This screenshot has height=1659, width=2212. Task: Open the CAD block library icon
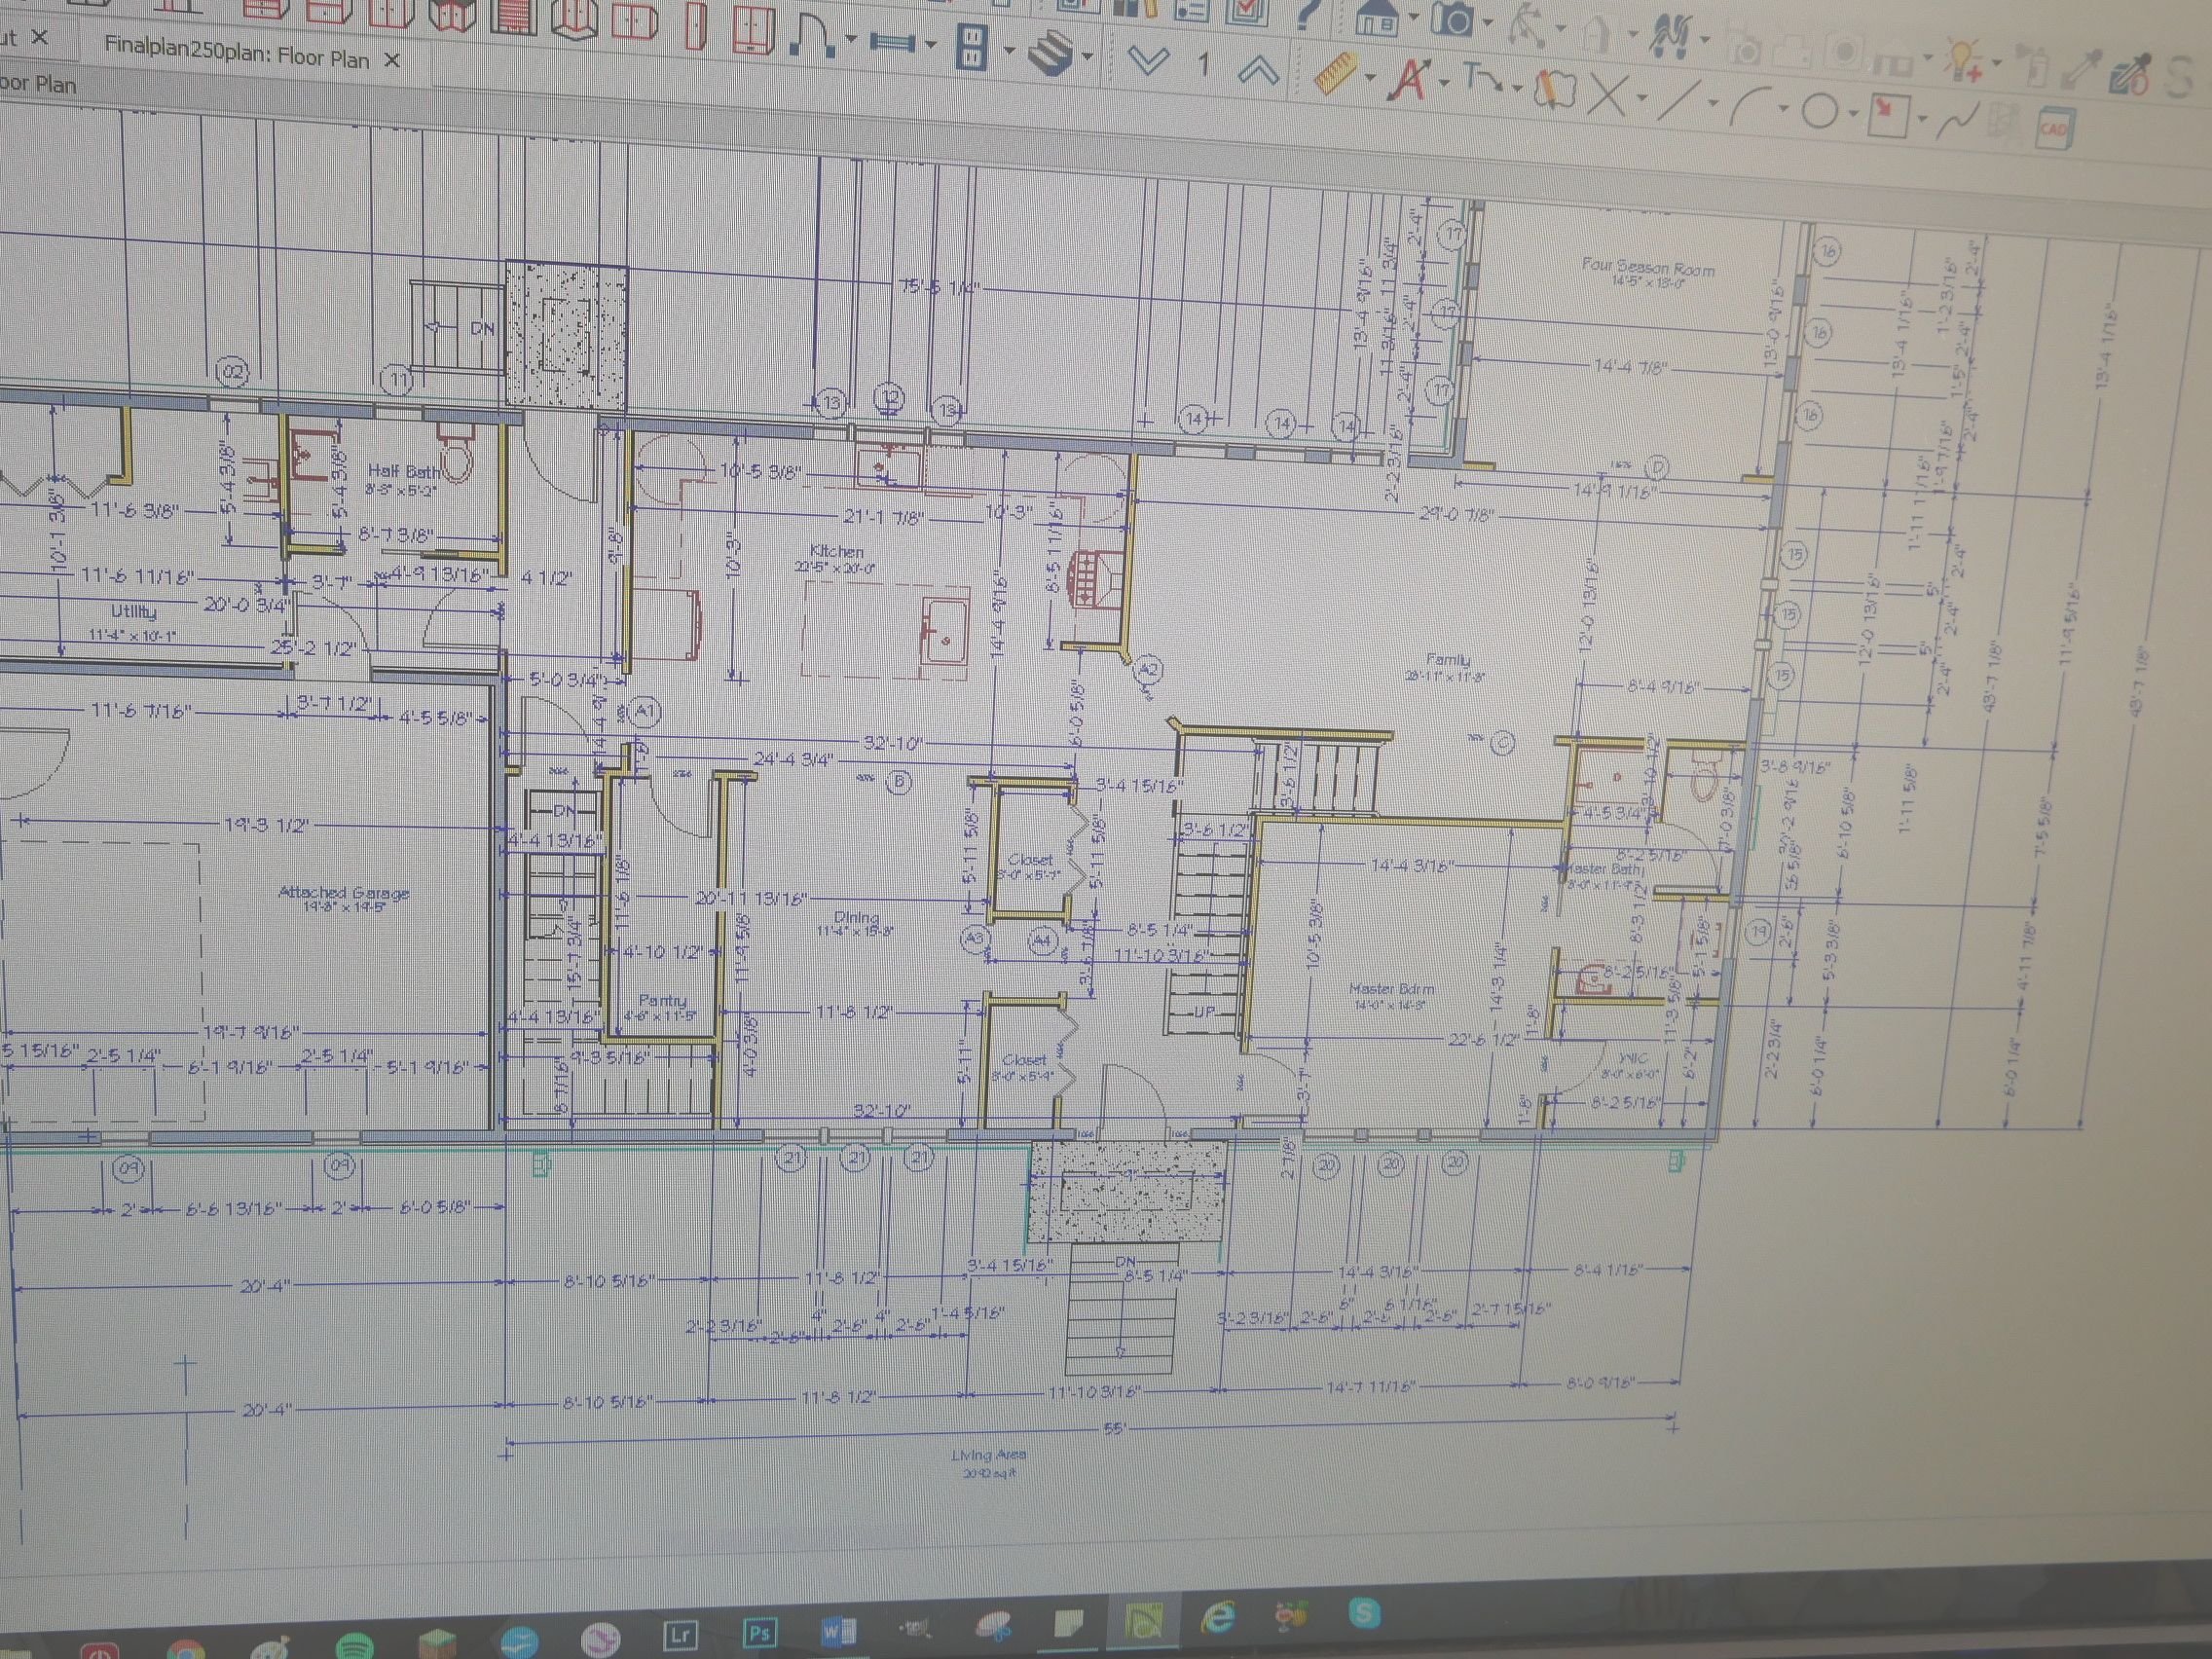pos(2055,128)
